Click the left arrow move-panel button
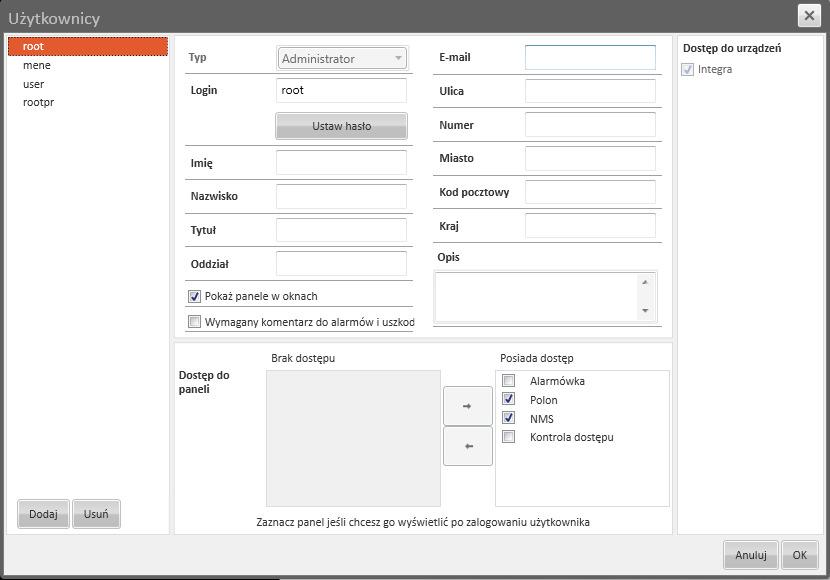 coord(467,446)
